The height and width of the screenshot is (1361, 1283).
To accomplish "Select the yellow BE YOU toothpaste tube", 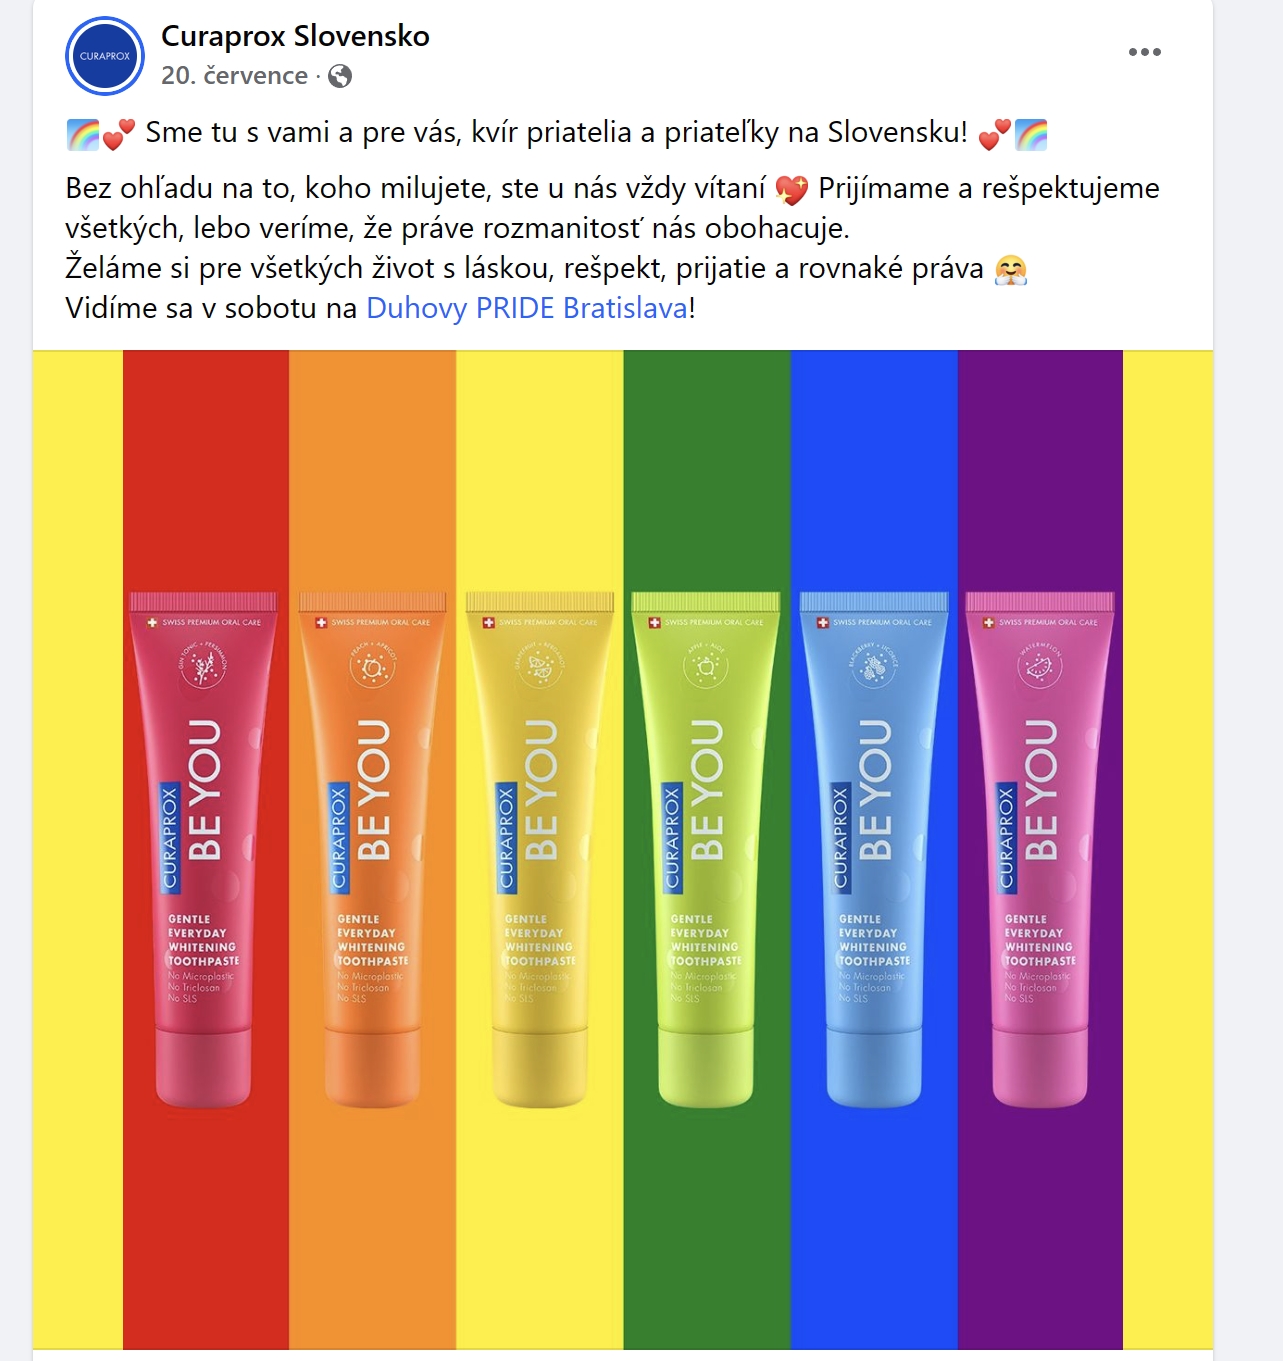I will pyautogui.click(x=540, y=849).
